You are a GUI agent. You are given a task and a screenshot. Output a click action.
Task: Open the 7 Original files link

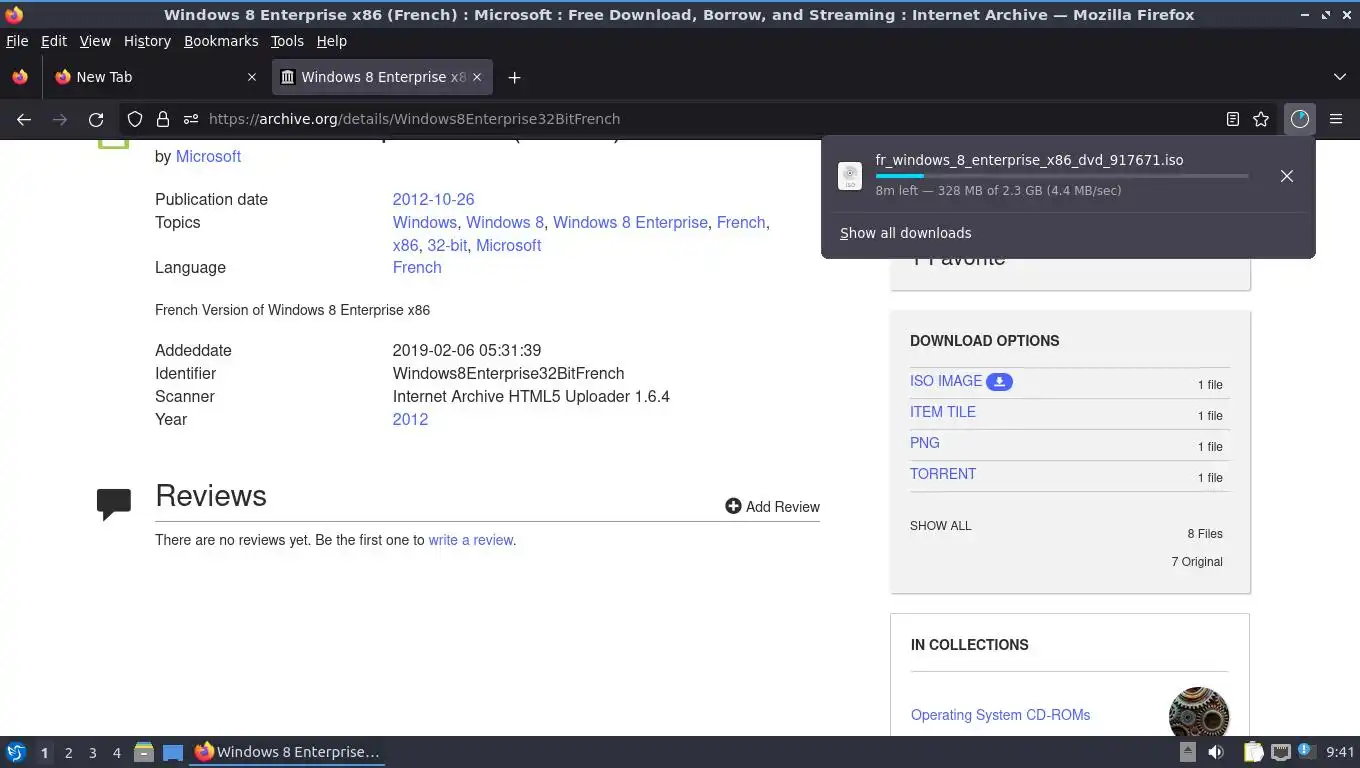pyautogui.click(x=1197, y=562)
